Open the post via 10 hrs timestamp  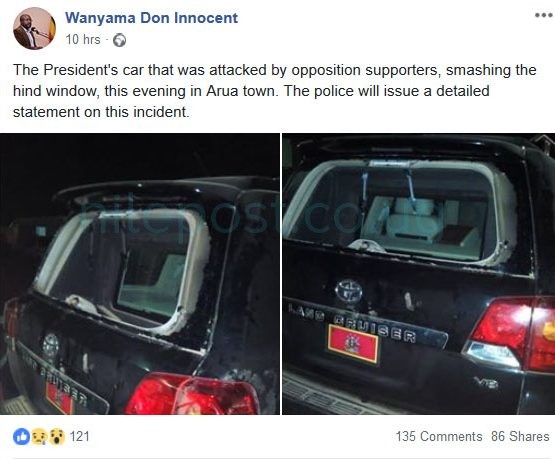click(x=83, y=39)
